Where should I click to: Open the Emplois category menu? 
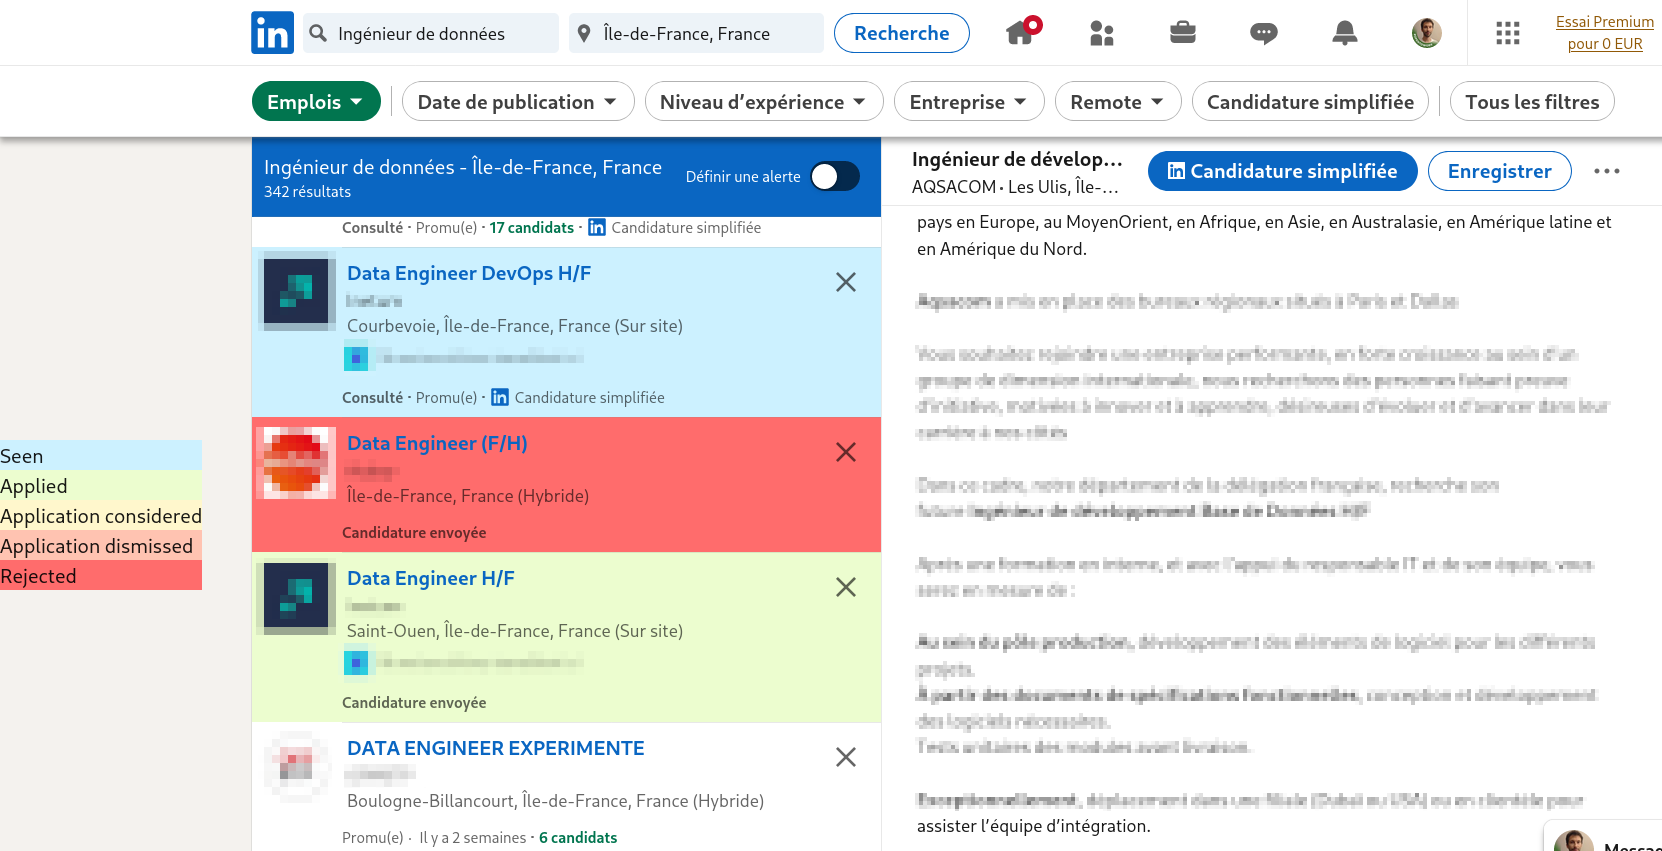click(315, 102)
